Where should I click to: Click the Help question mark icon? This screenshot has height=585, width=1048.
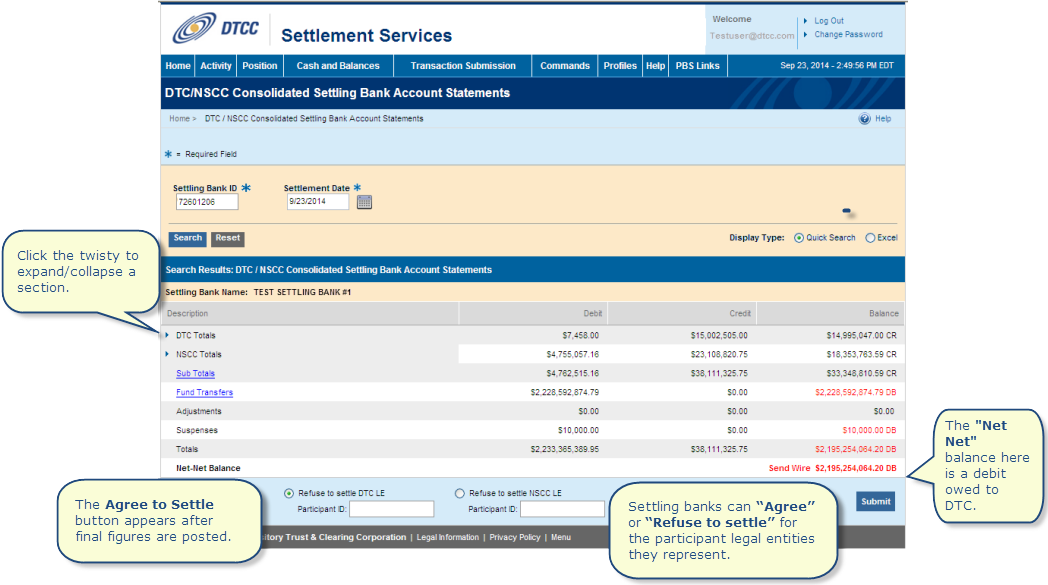(864, 119)
